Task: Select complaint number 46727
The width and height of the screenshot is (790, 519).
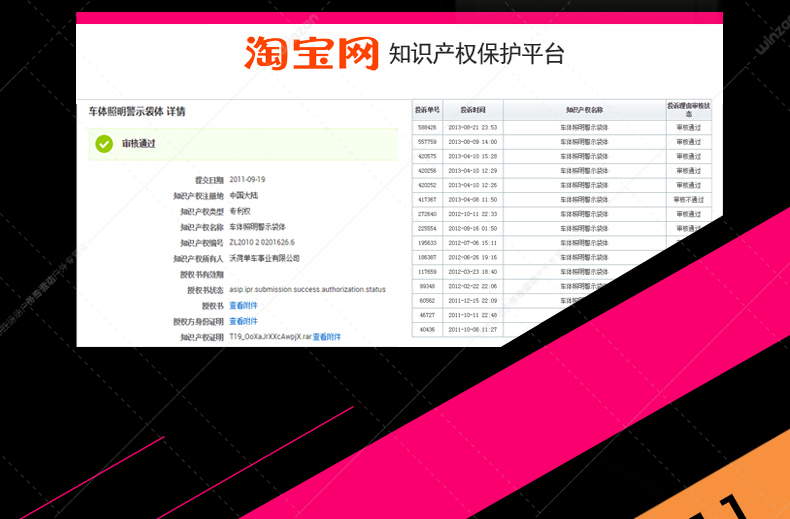Action: pos(427,315)
